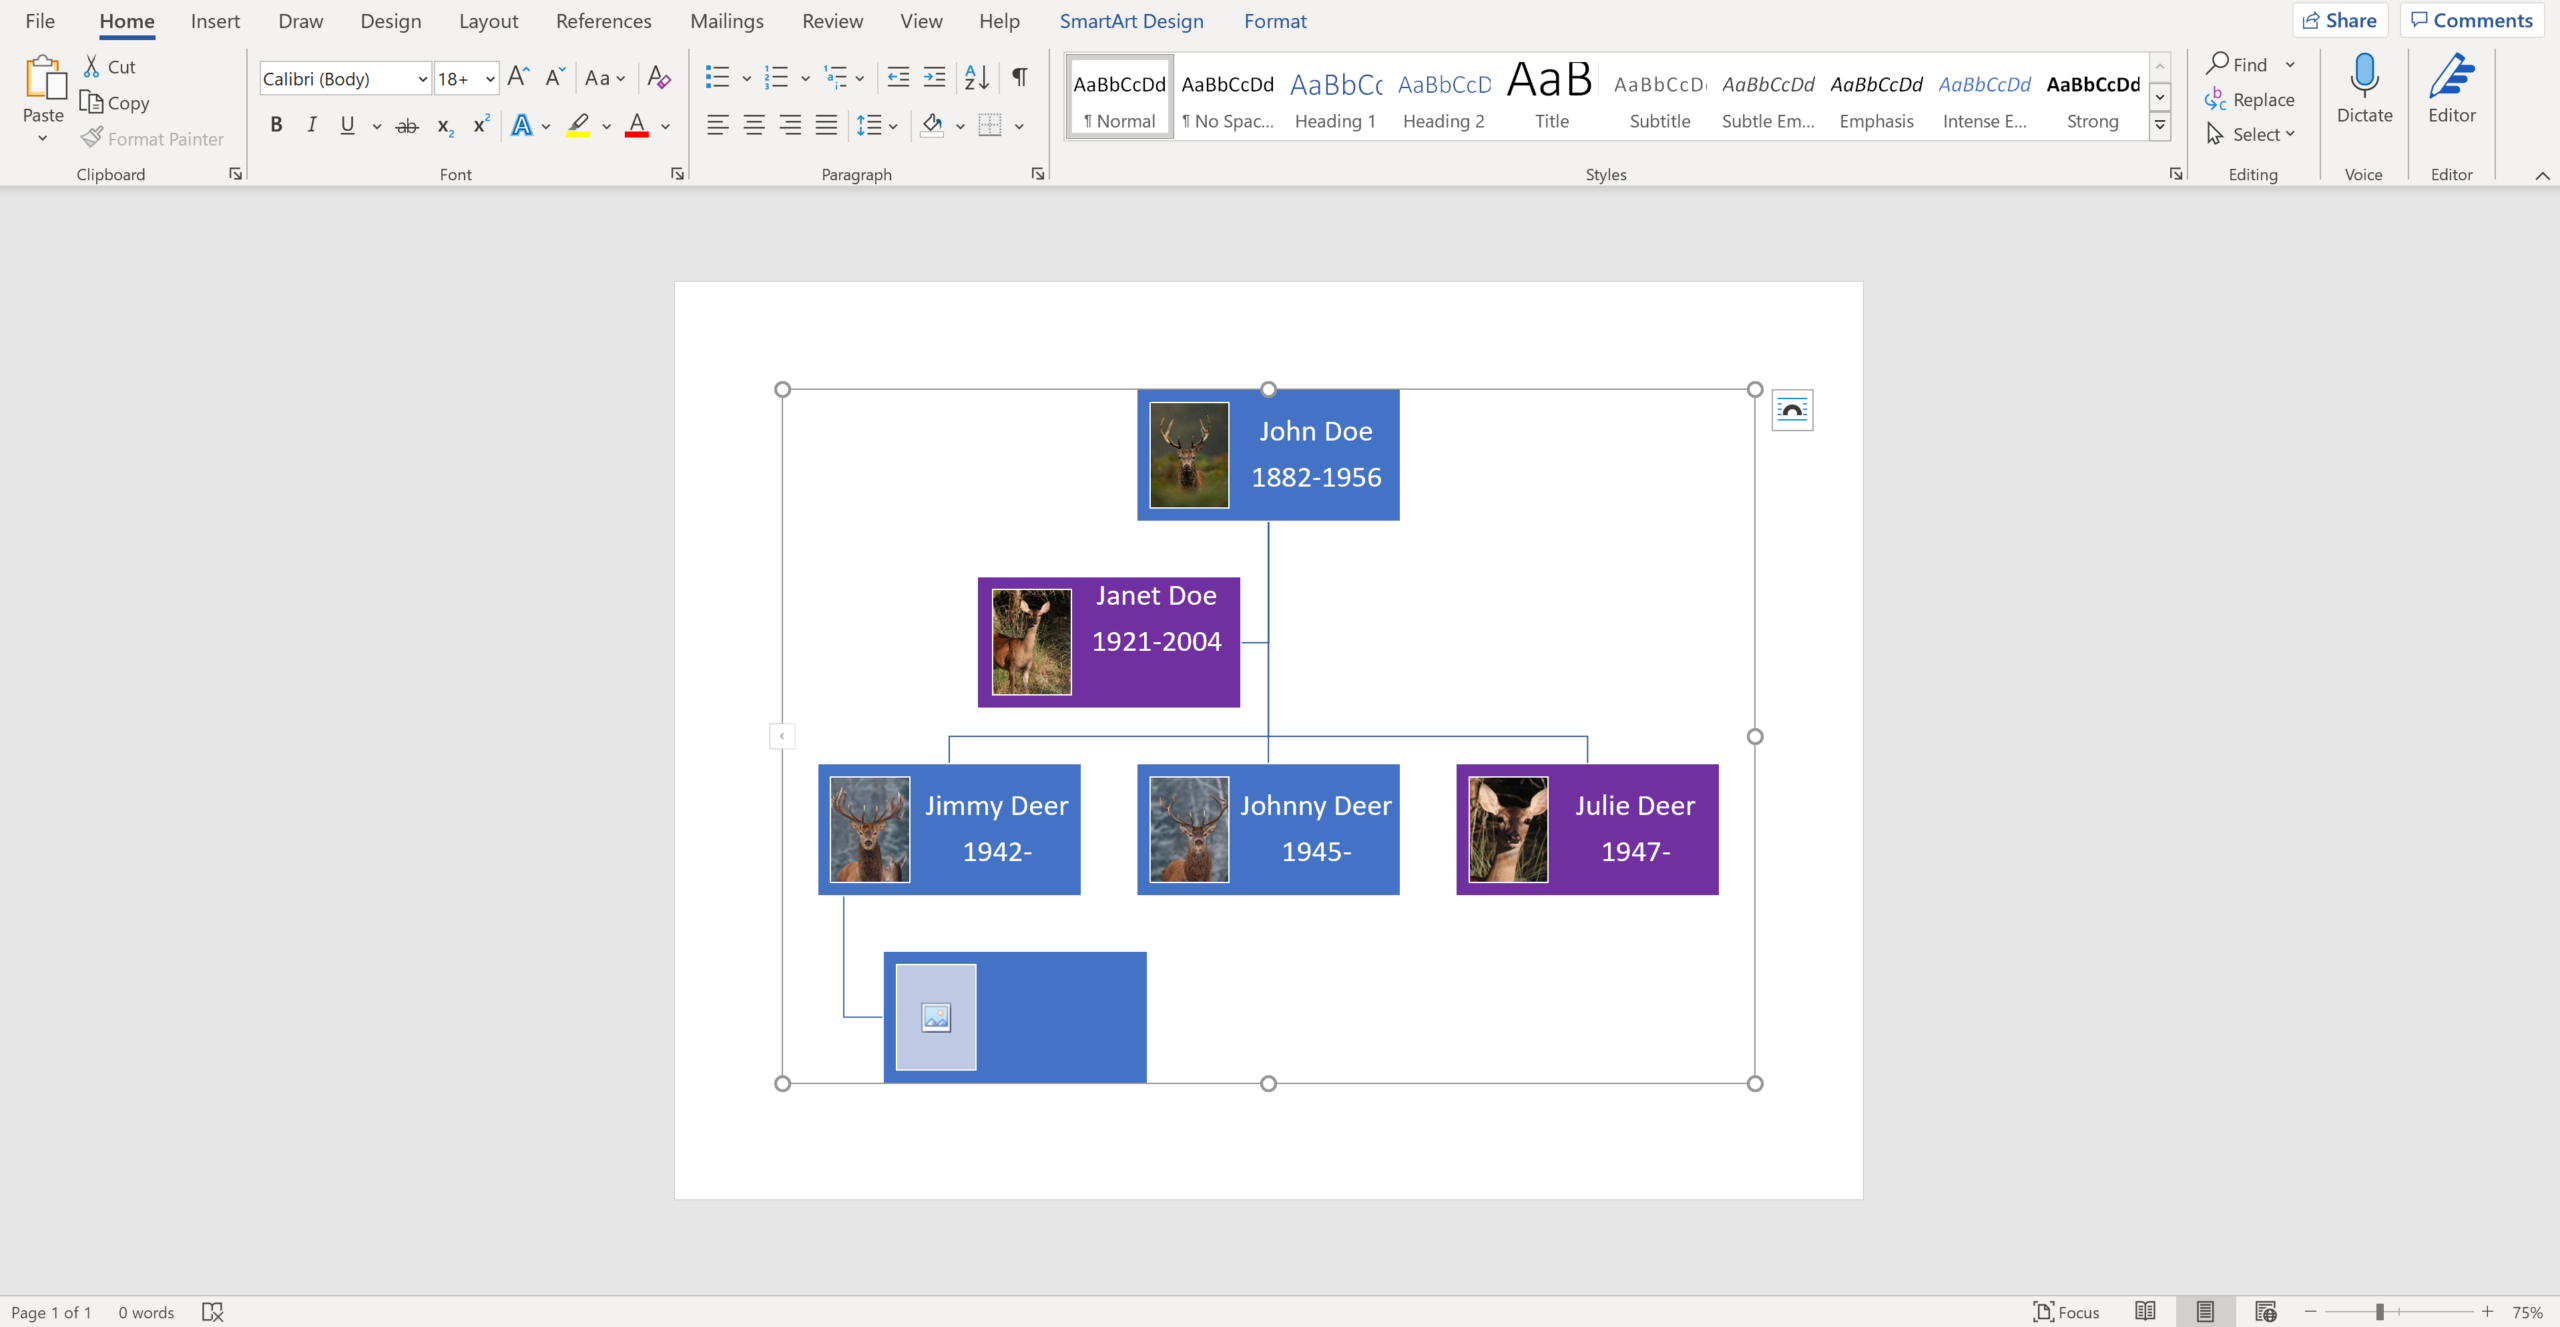Select the Cut tool
2560x1327 pixels.
point(109,66)
